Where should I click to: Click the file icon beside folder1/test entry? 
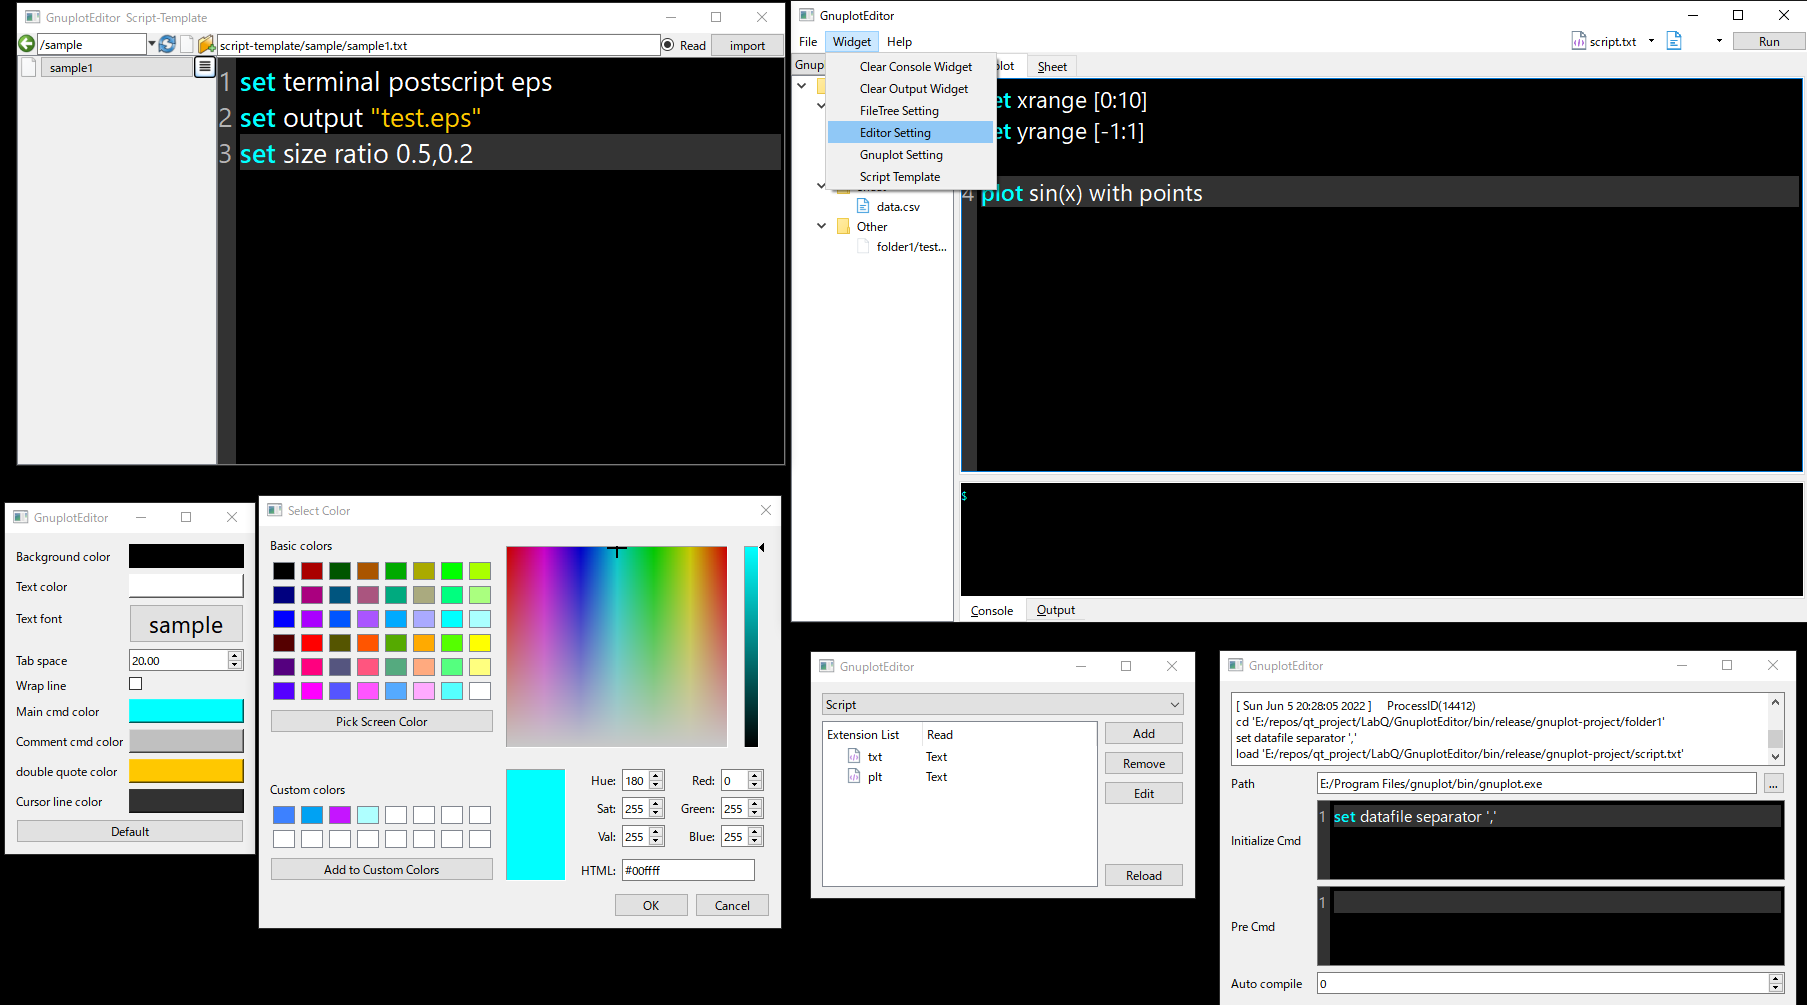click(x=863, y=246)
